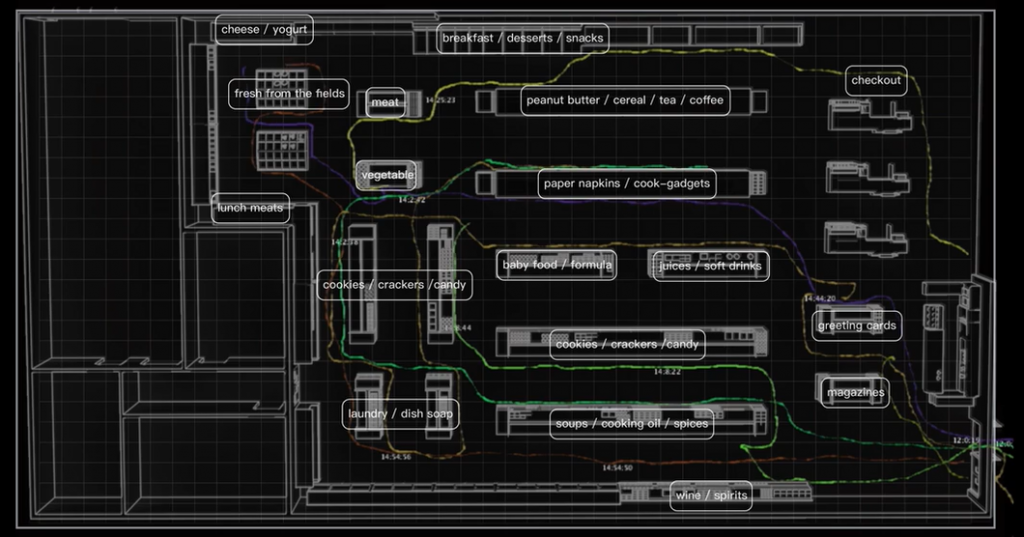Image resolution: width=1024 pixels, height=537 pixels.
Task: Select paper napkins / cook-gadgets aisle label
Action: coord(627,184)
